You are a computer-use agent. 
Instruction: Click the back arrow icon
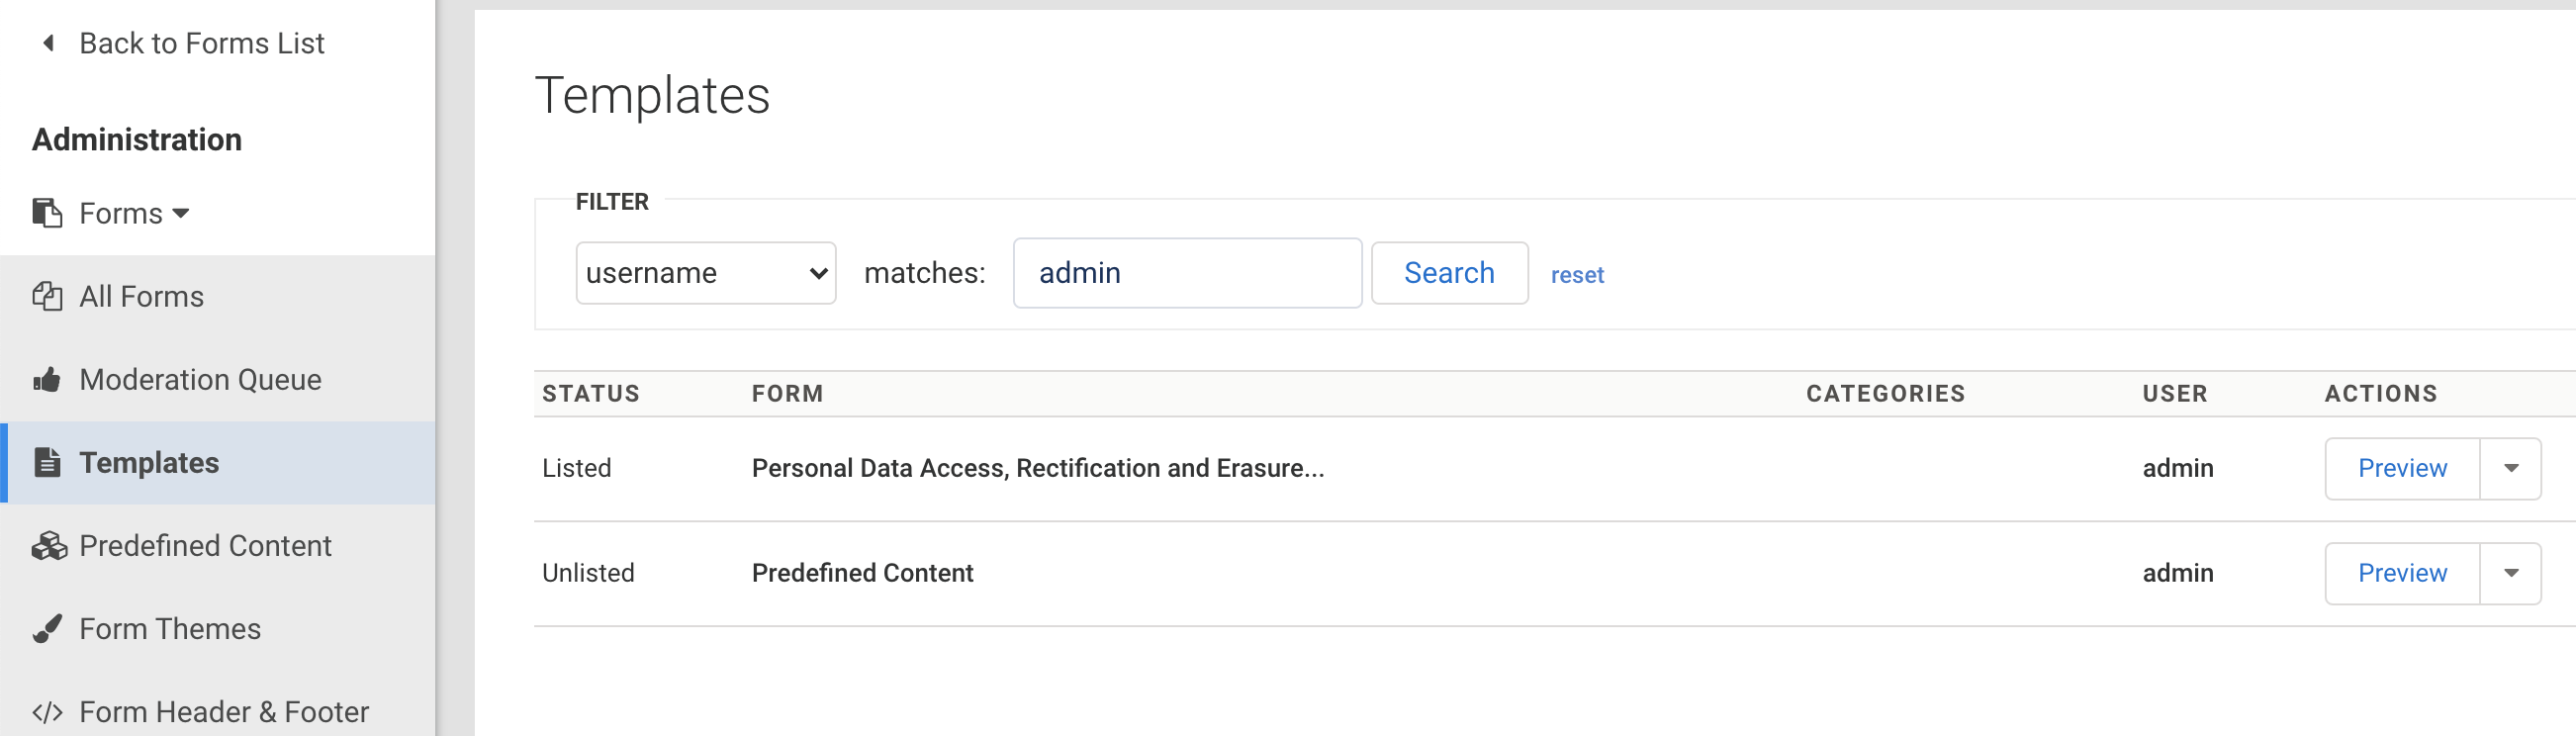[48, 43]
